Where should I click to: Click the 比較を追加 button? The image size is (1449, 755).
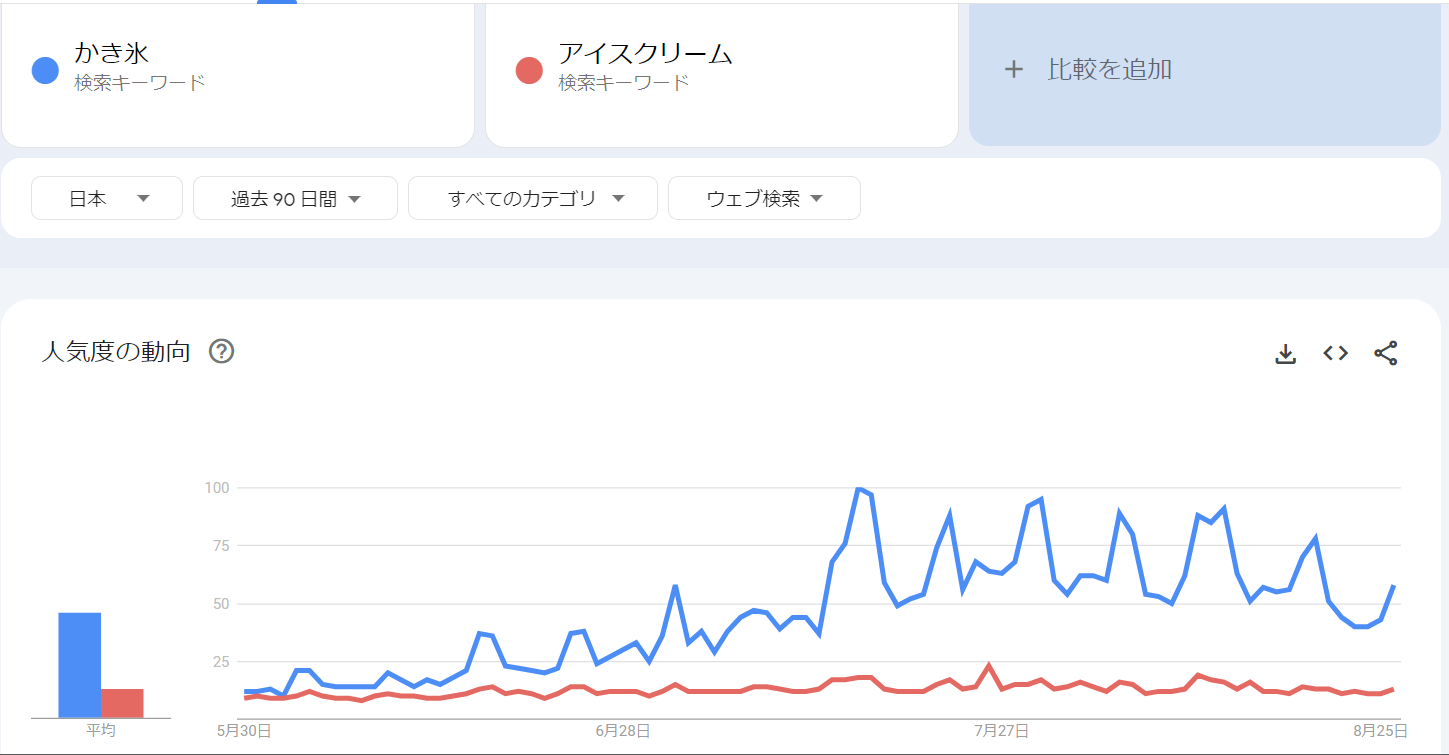click(x=1109, y=70)
